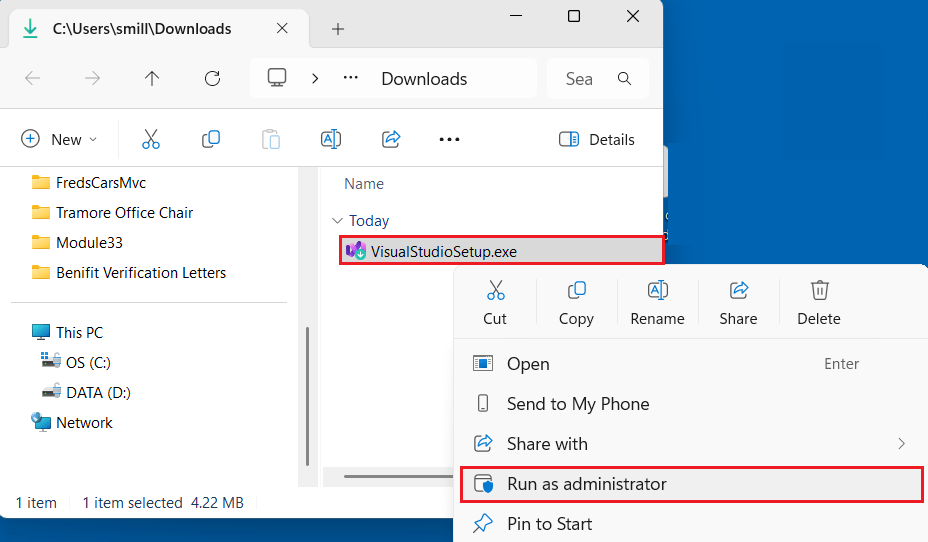Choose Run as administrator

coord(691,484)
